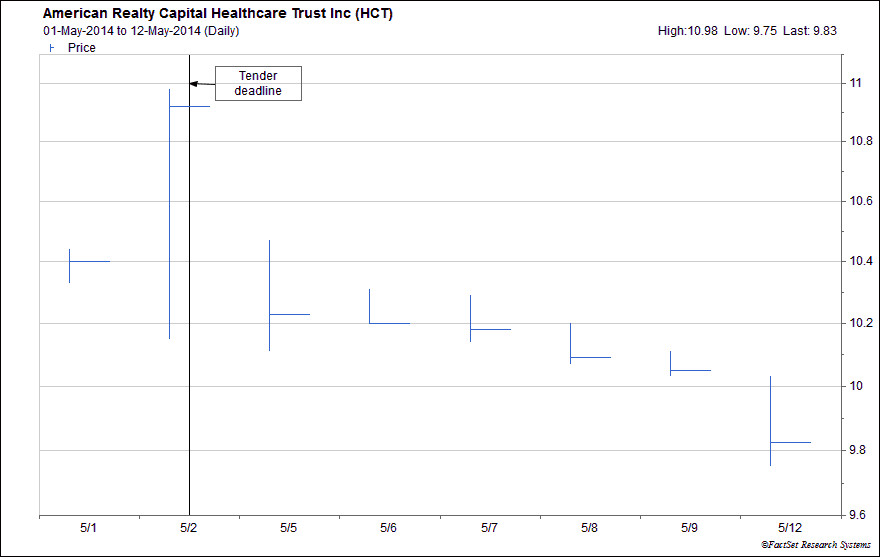Click the 5/12 x-axis date label

point(790,528)
